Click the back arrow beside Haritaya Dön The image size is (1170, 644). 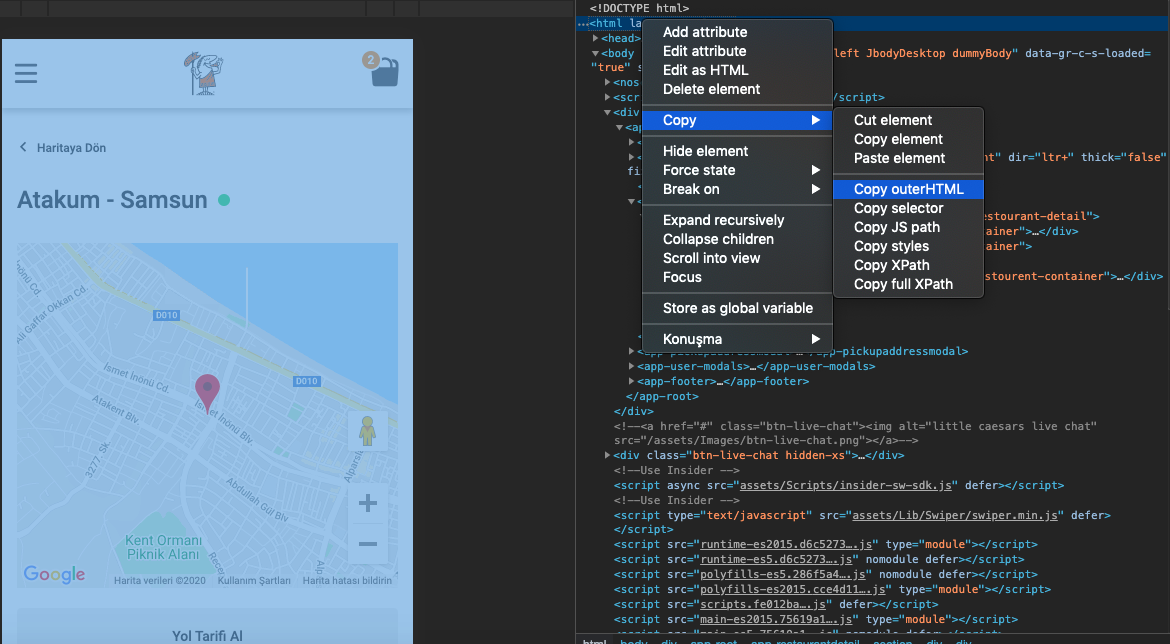tap(23, 147)
